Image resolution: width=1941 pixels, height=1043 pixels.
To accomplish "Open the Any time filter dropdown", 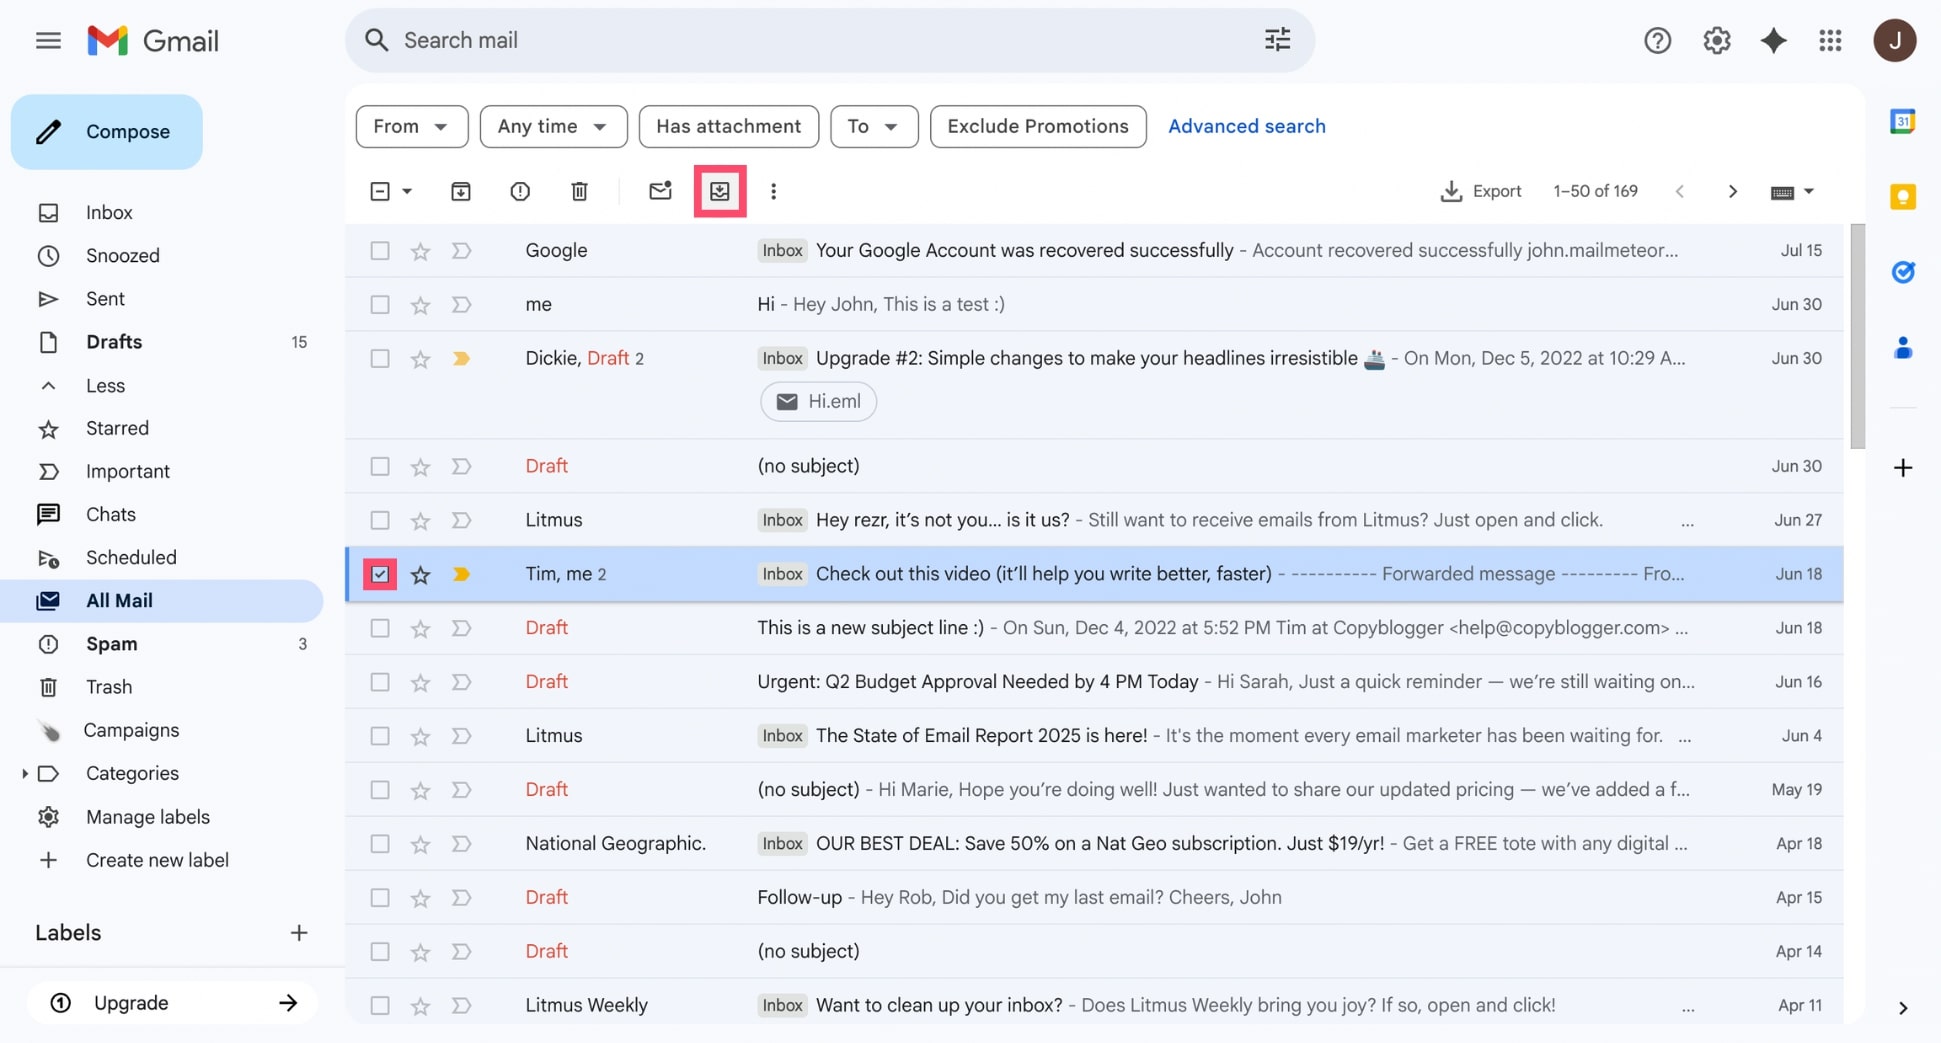I will [x=552, y=126].
